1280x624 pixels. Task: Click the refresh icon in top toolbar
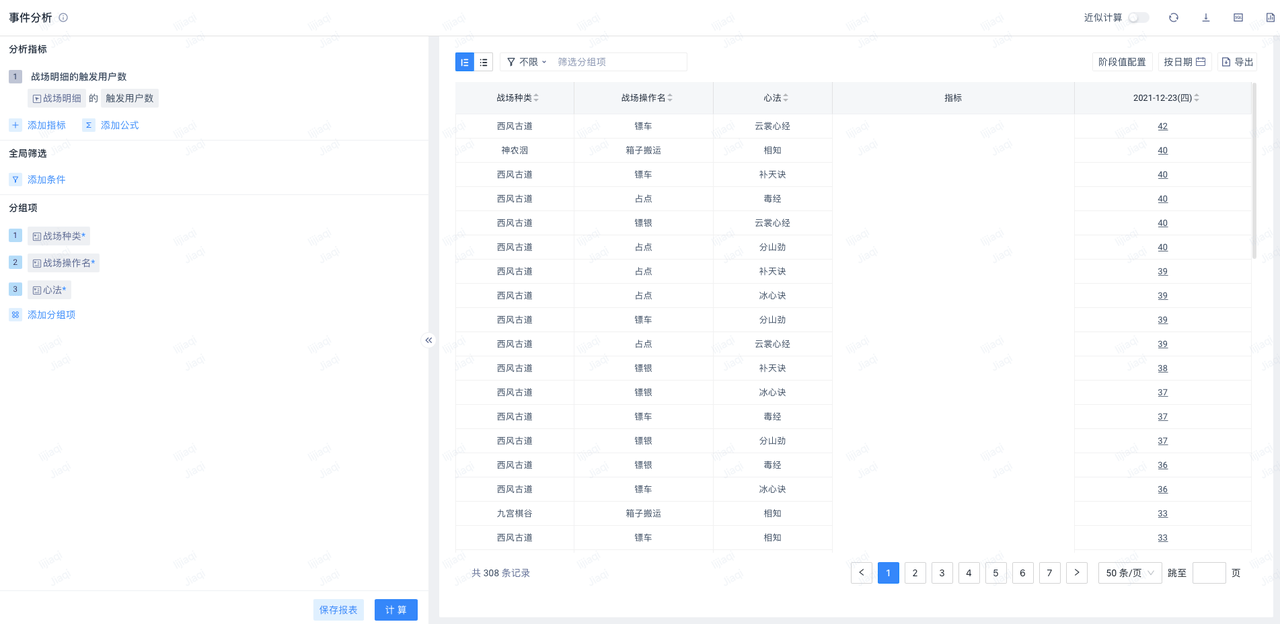[1173, 18]
